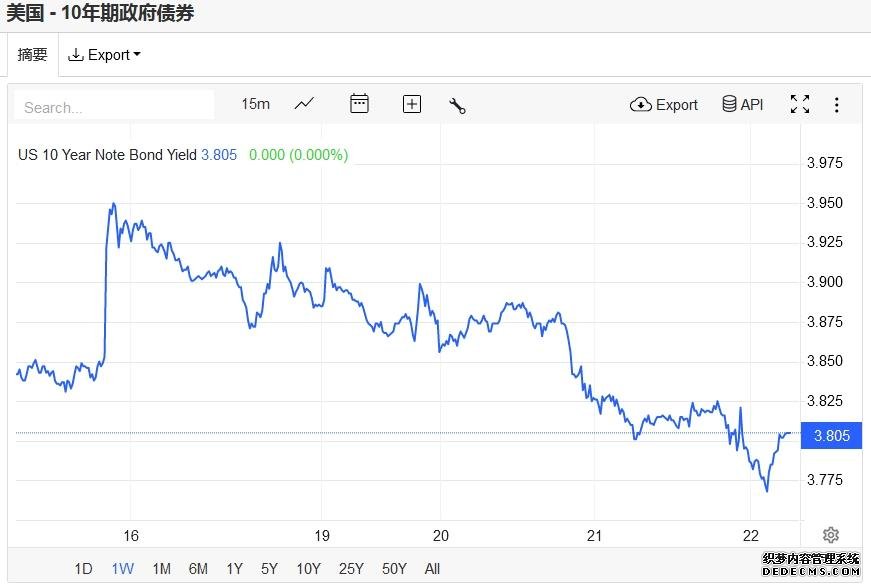The width and height of the screenshot is (871, 586).
Task: Click the gear settings icon below chart
Action: click(830, 535)
